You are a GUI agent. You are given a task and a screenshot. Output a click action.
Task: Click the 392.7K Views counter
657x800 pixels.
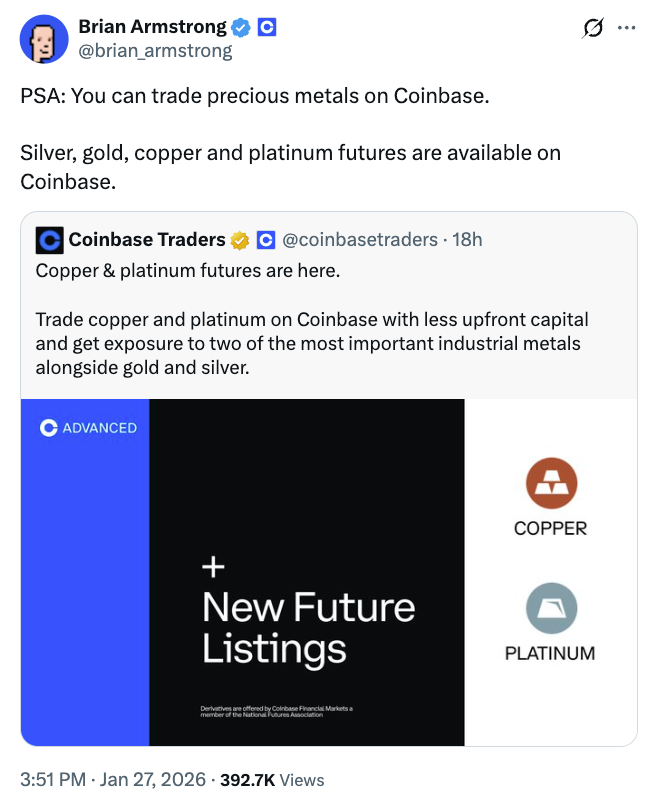pyautogui.click(x=270, y=779)
